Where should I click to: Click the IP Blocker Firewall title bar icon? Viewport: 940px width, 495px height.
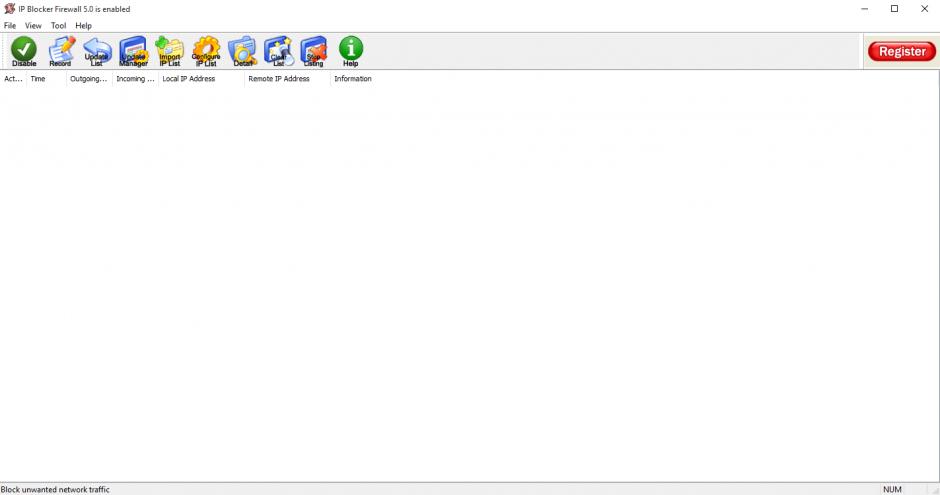click(x=10, y=9)
